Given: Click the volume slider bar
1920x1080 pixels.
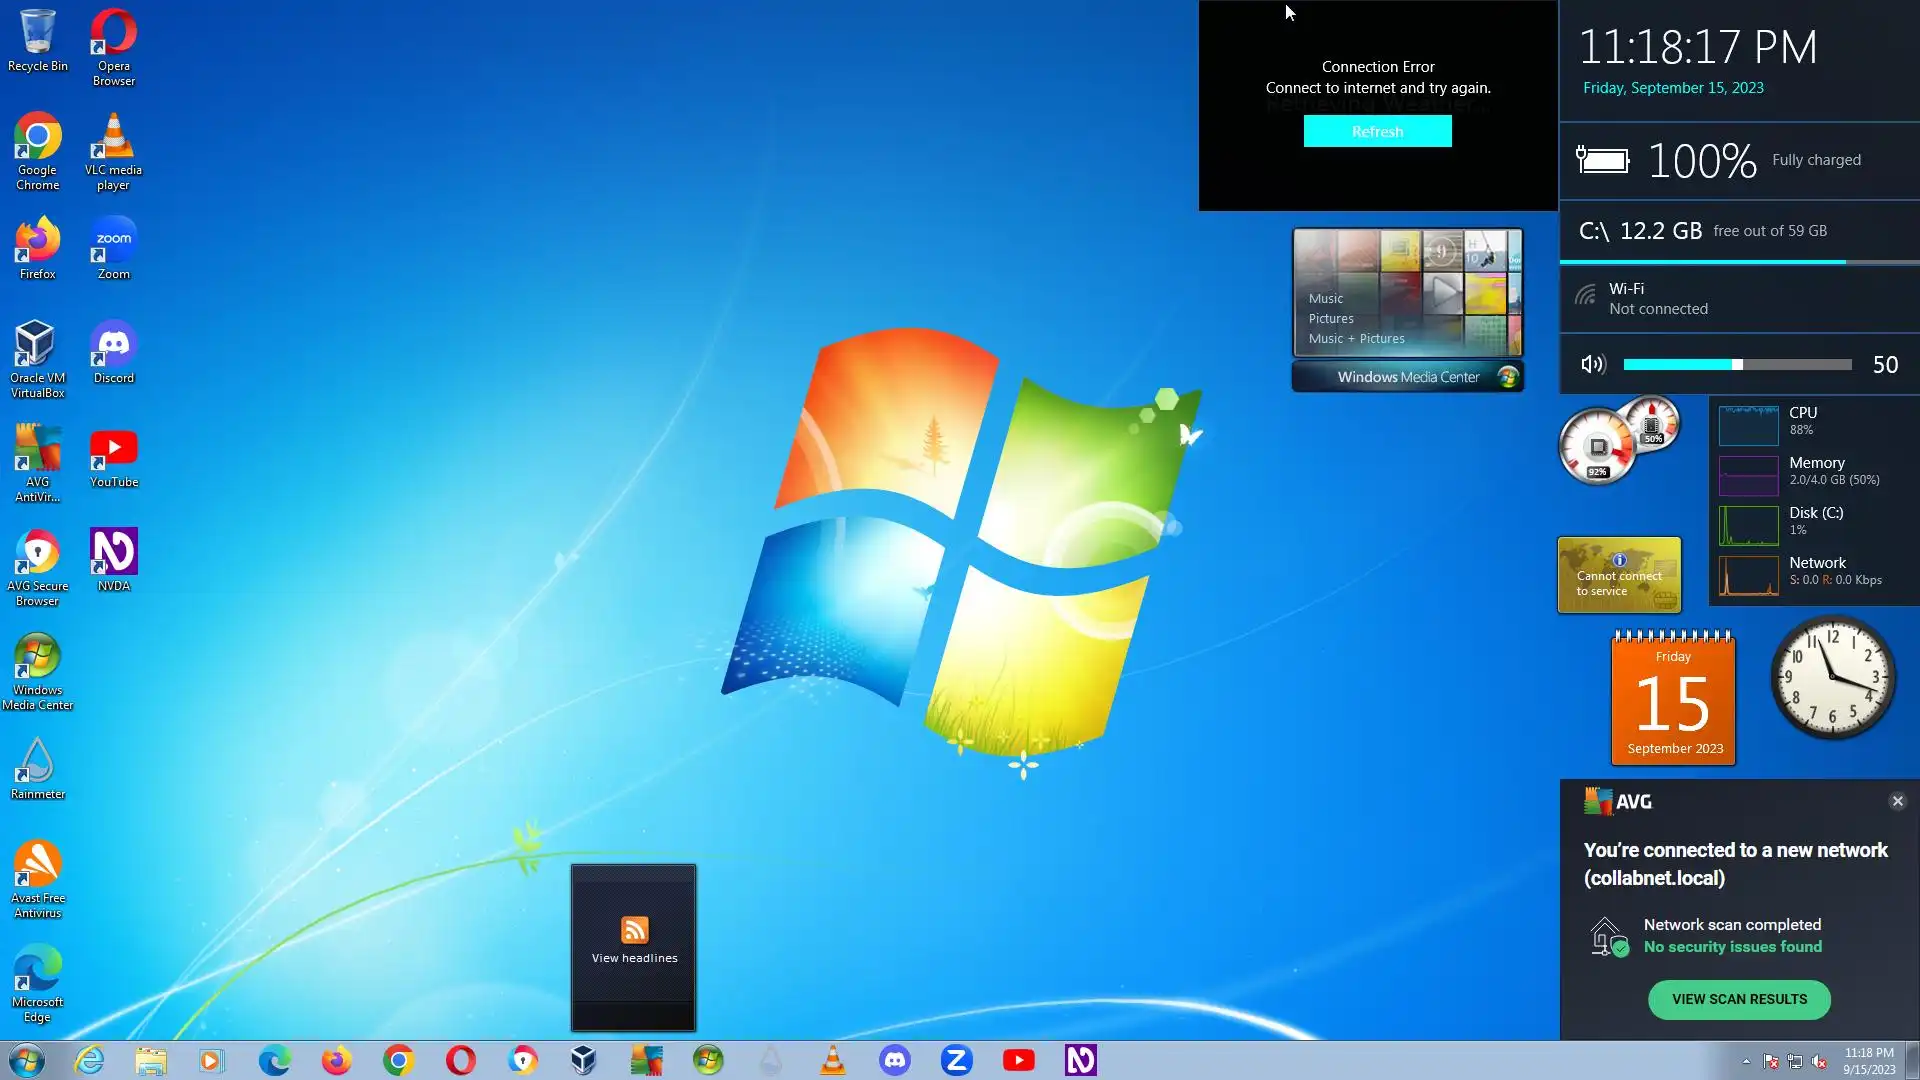Looking at the screenshot, I should pyautogui.click(x=1737, y=365).
